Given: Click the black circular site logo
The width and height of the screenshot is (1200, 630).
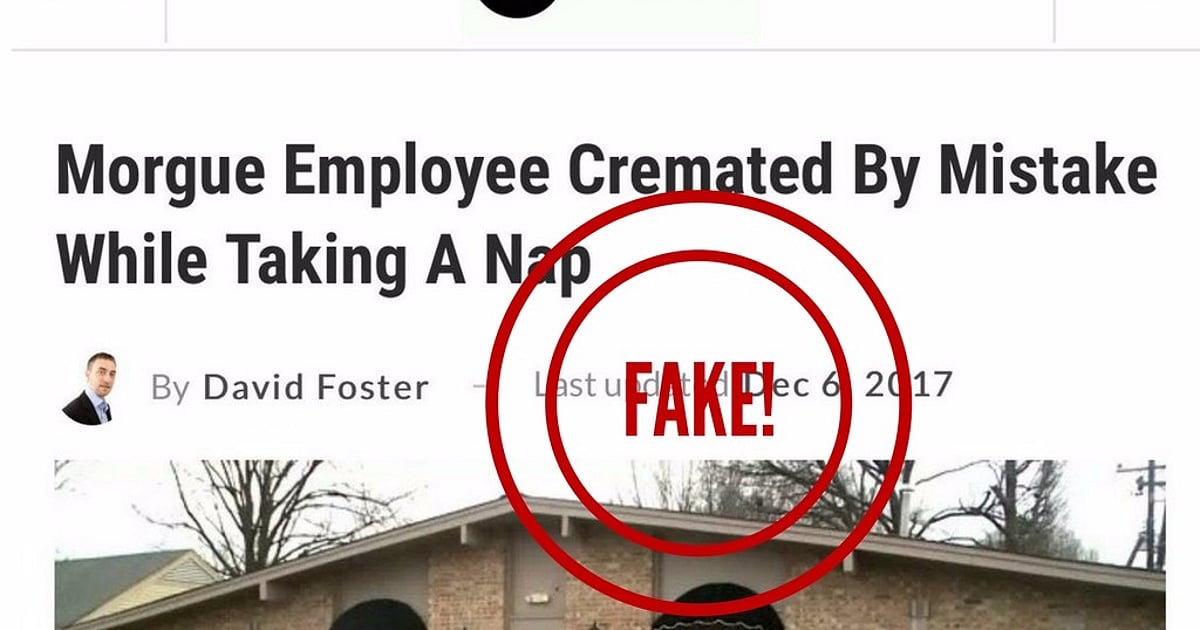Looking at the screenshot, I should tap(517, 6).
